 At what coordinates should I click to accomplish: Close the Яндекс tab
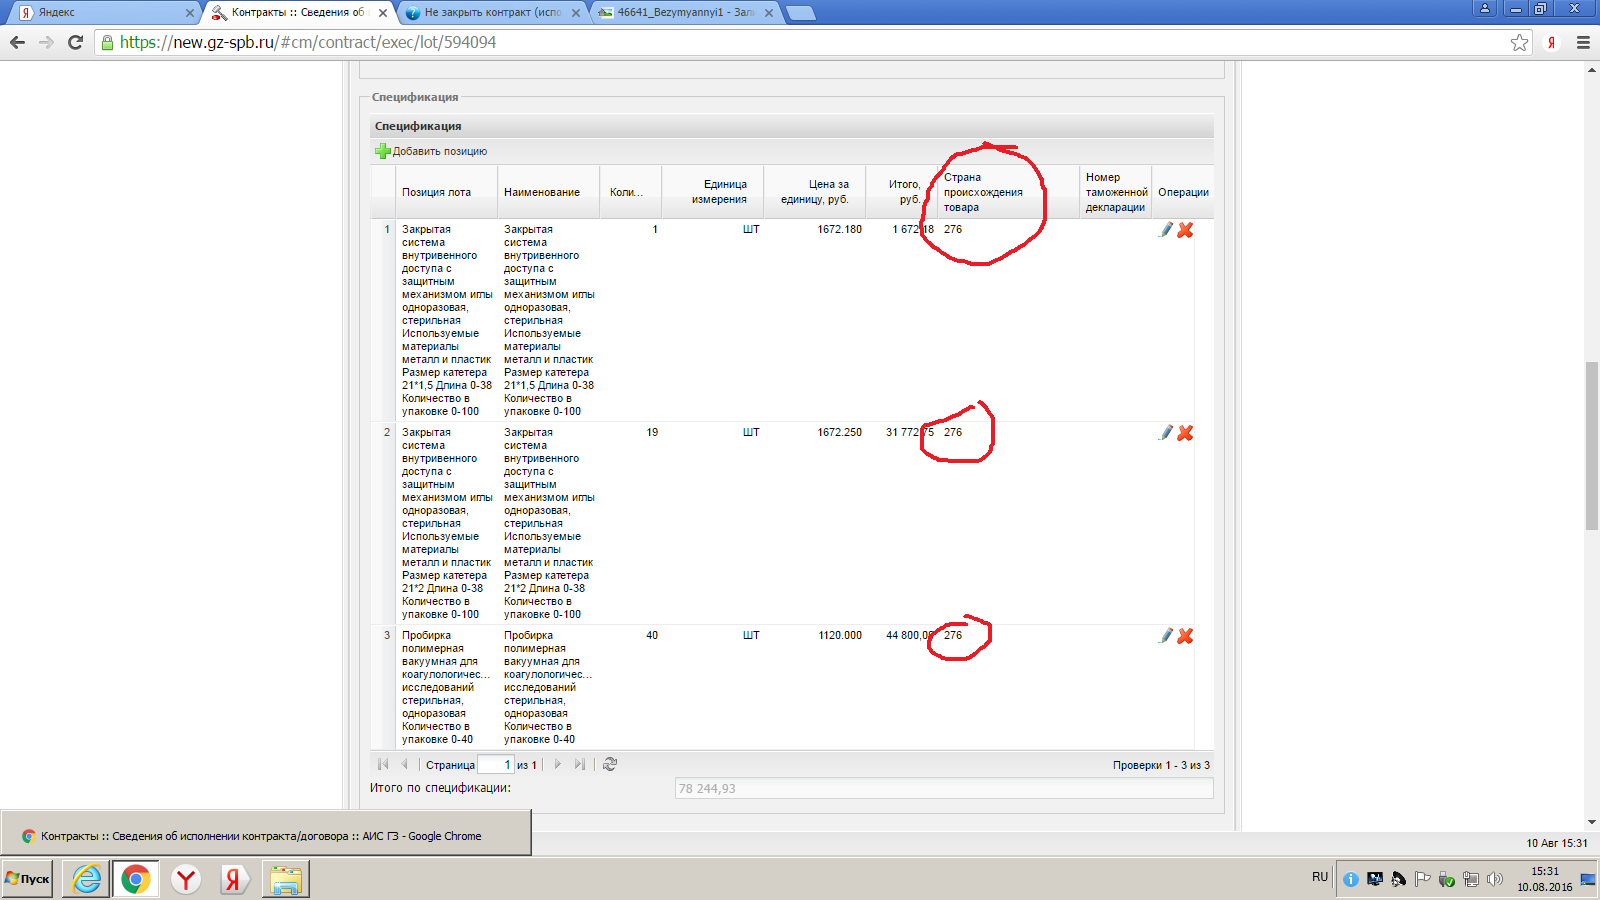[x=190, y=13]
